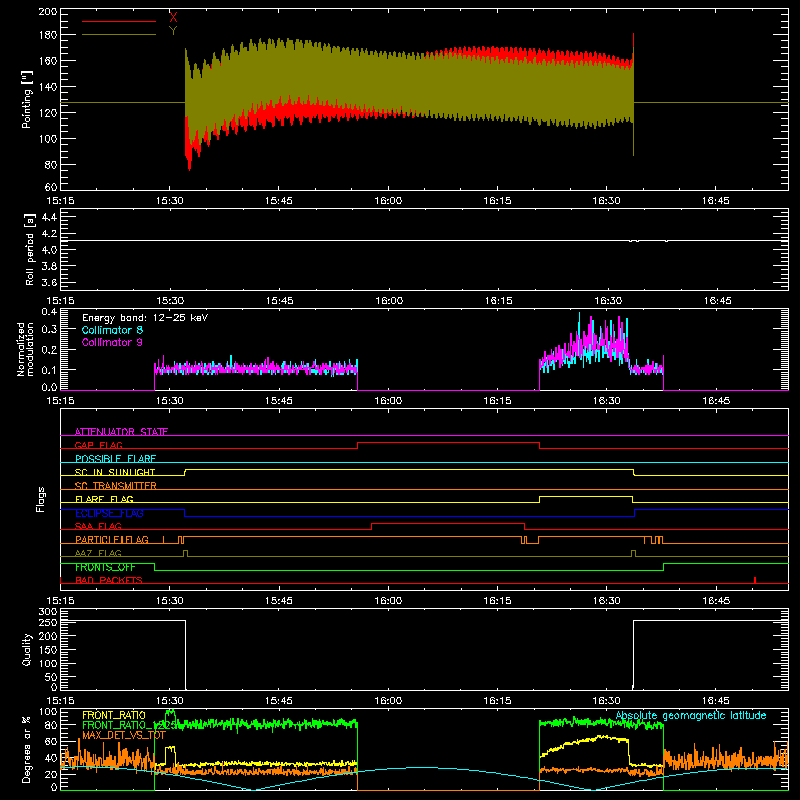Click the 'Quality' axis title

tap(27, 649)
